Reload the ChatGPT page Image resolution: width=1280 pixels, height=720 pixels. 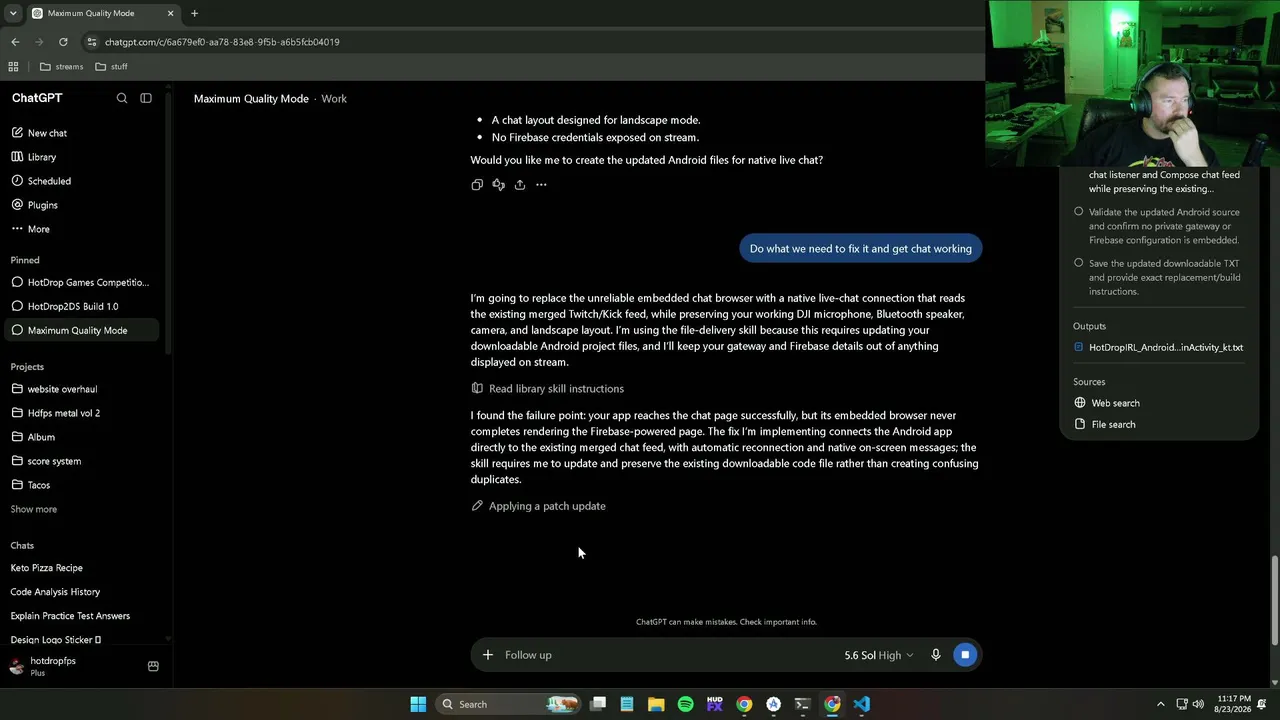pyautogui.click(x=63, y=42)
